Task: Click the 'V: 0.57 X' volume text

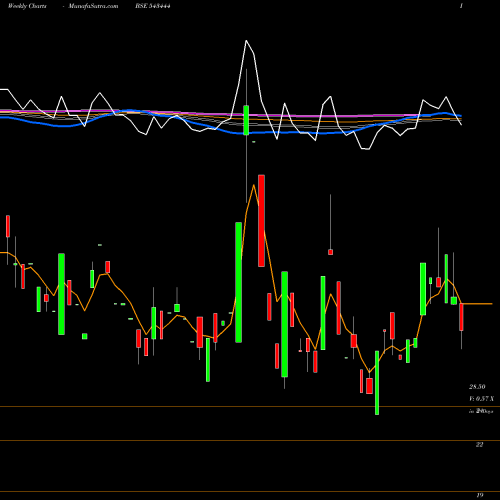Action: (x=481, y=399)
